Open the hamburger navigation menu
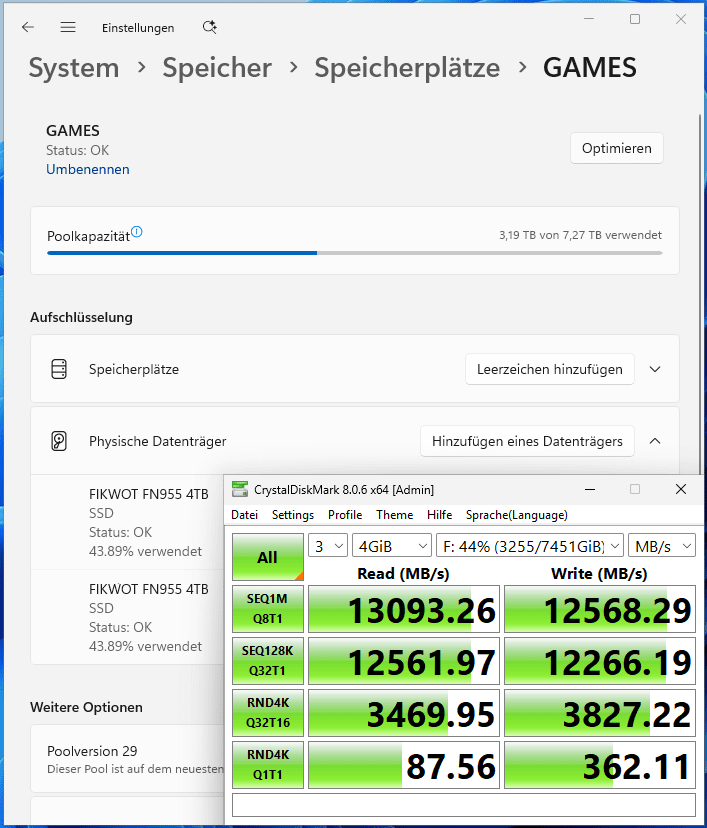Image resolution: width=707 pixels, height=828 pixels. pyautogui.click(x=68, y=27)
